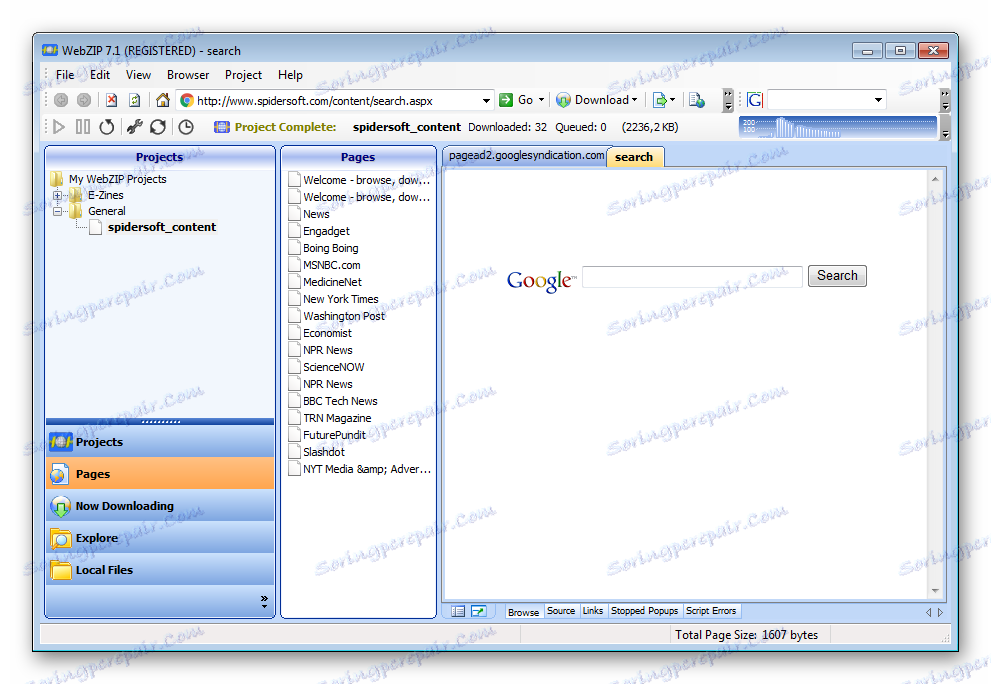Image resolution: width=991 pixels, height=684 pixels.
Task: Open the Engadget page entry
Action: [x=326, y=231]
